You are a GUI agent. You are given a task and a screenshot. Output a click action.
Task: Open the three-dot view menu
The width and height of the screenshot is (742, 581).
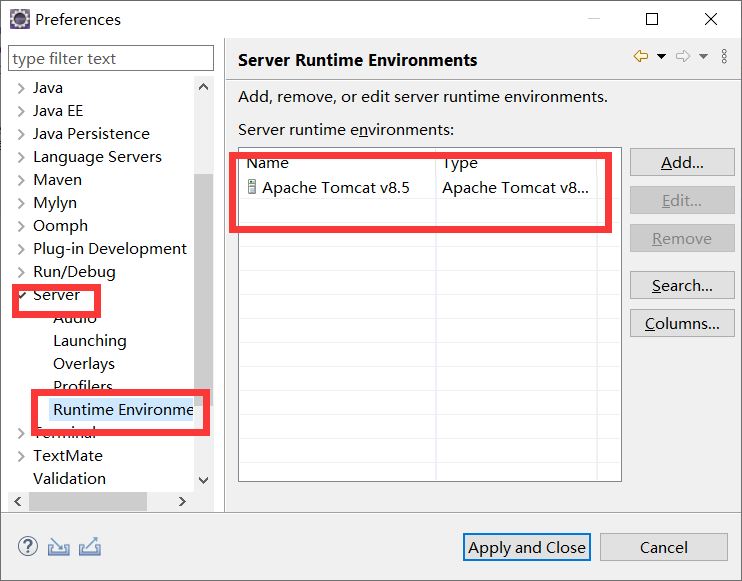pos(724,57)
